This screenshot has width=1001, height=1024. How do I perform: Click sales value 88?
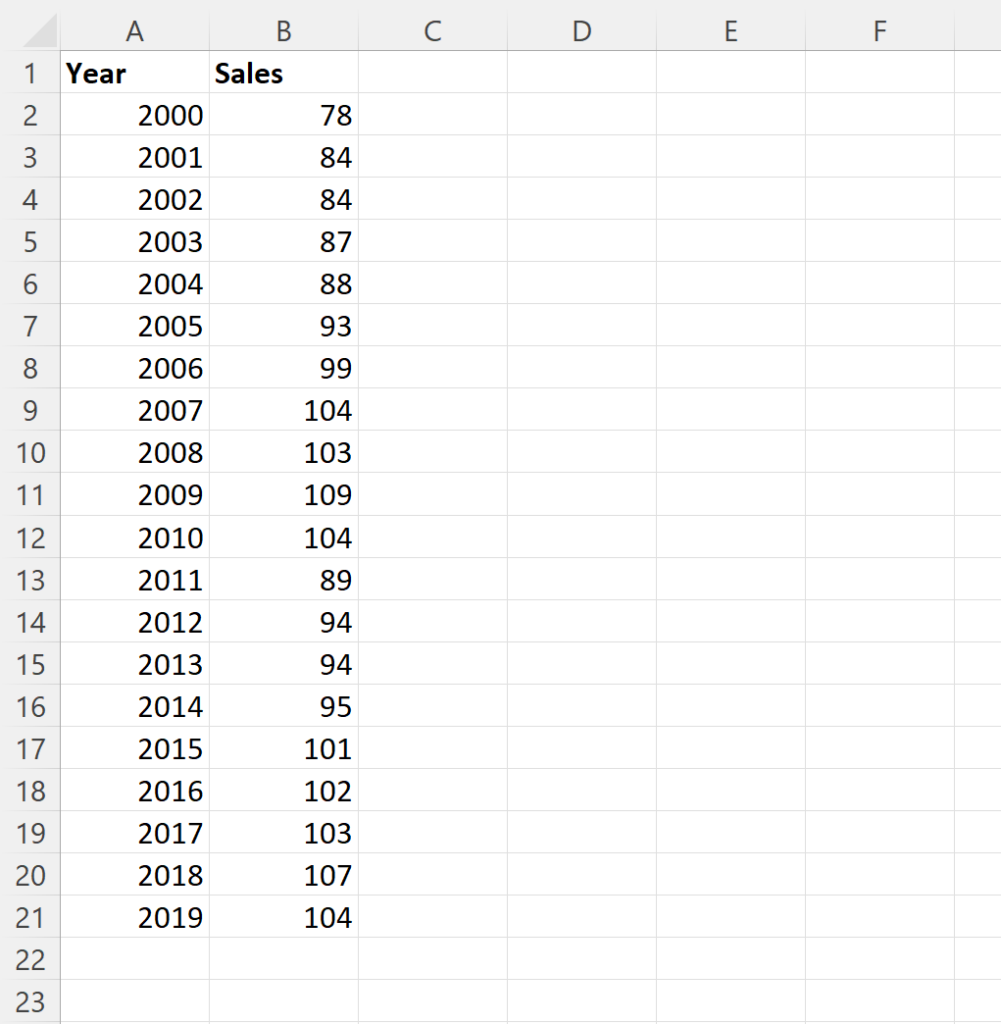click(283, 283)
